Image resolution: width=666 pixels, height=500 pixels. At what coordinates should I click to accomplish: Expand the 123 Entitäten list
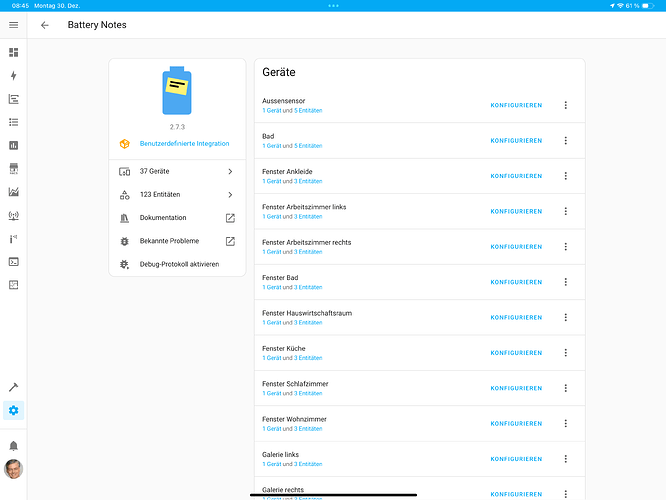tap(177, 195)
